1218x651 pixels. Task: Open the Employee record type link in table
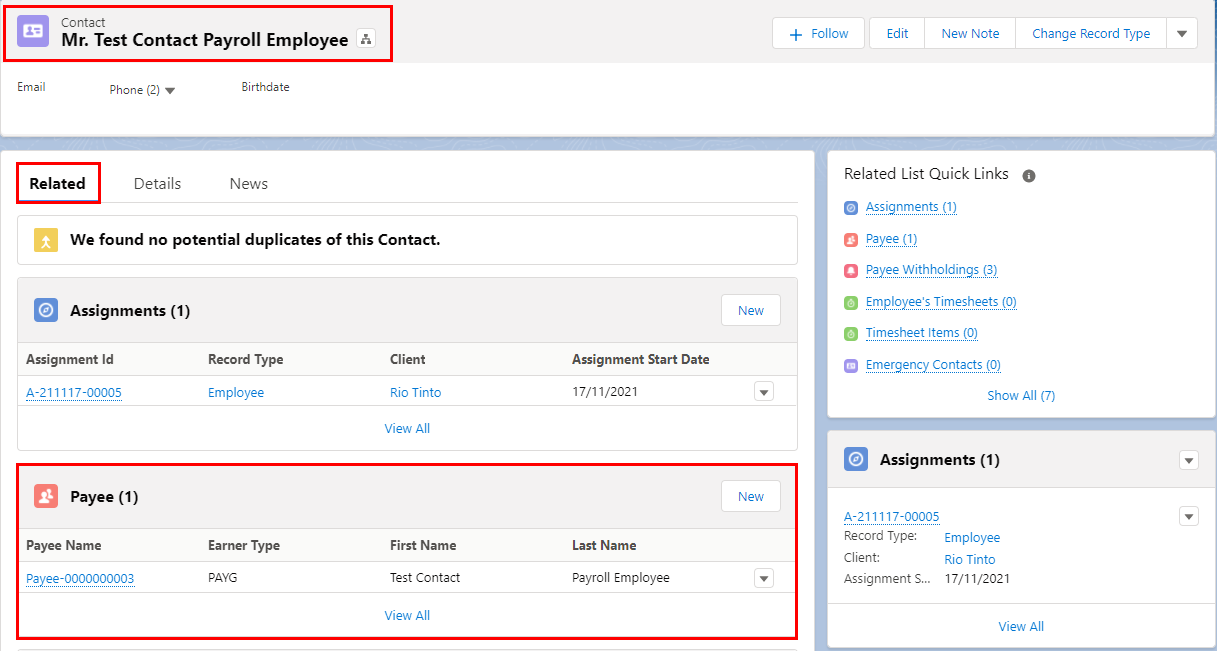point(236,393)
